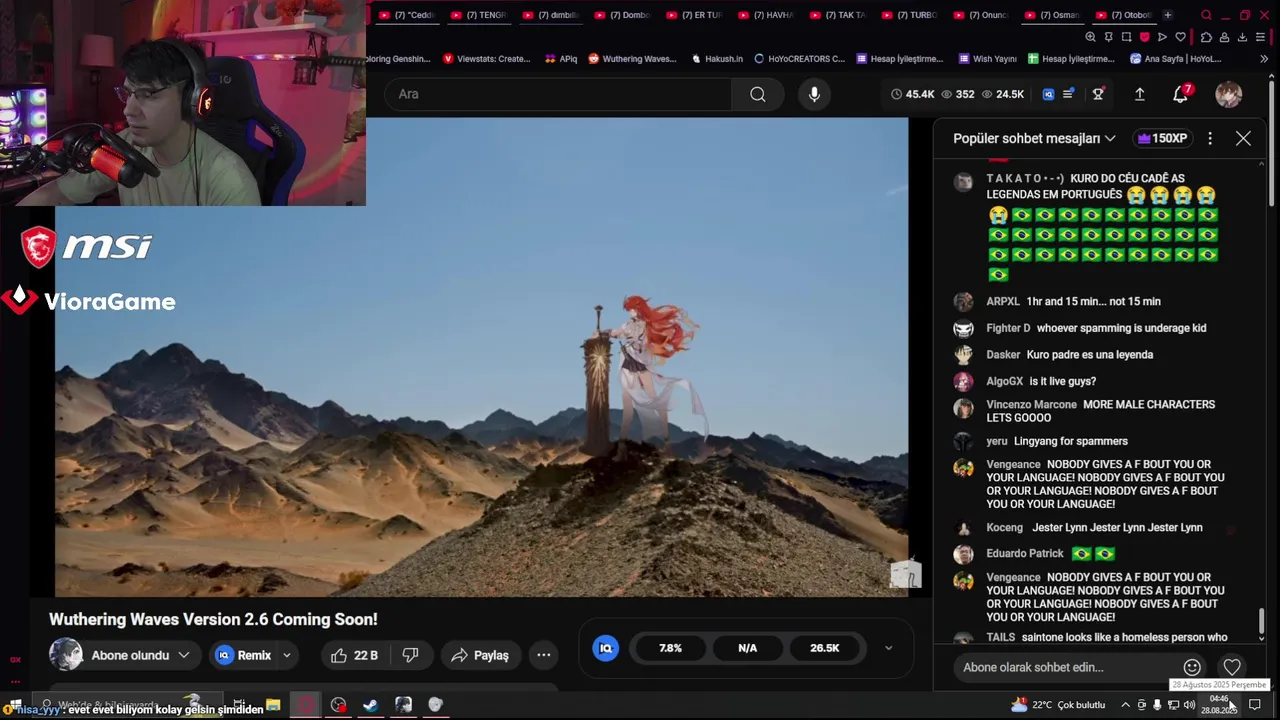1280x720 pixels.
Task: Open more actions (three dots) under video
Action: pos(544,655)
